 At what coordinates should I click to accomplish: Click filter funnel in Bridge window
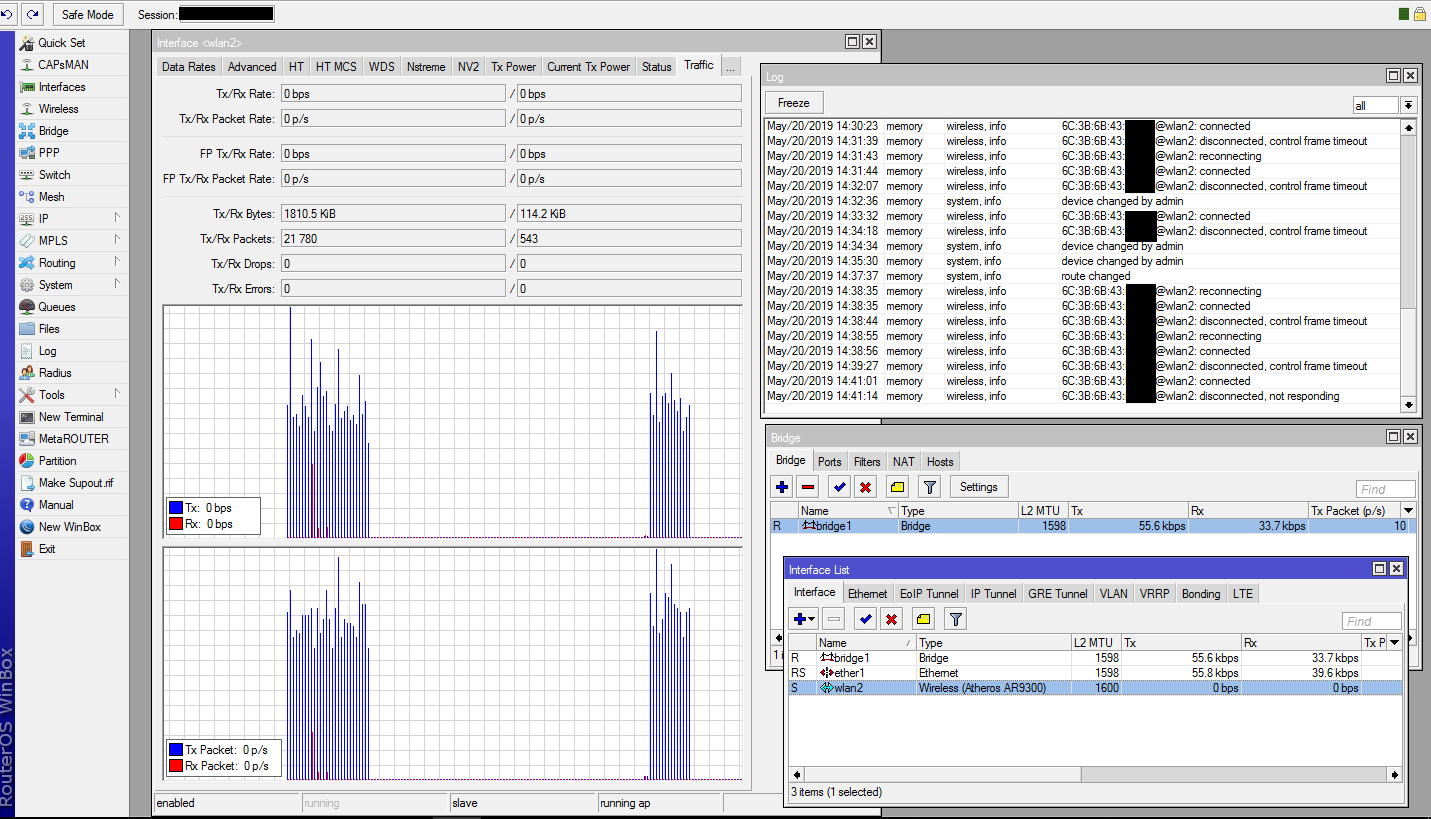click(x=930, y=487)
